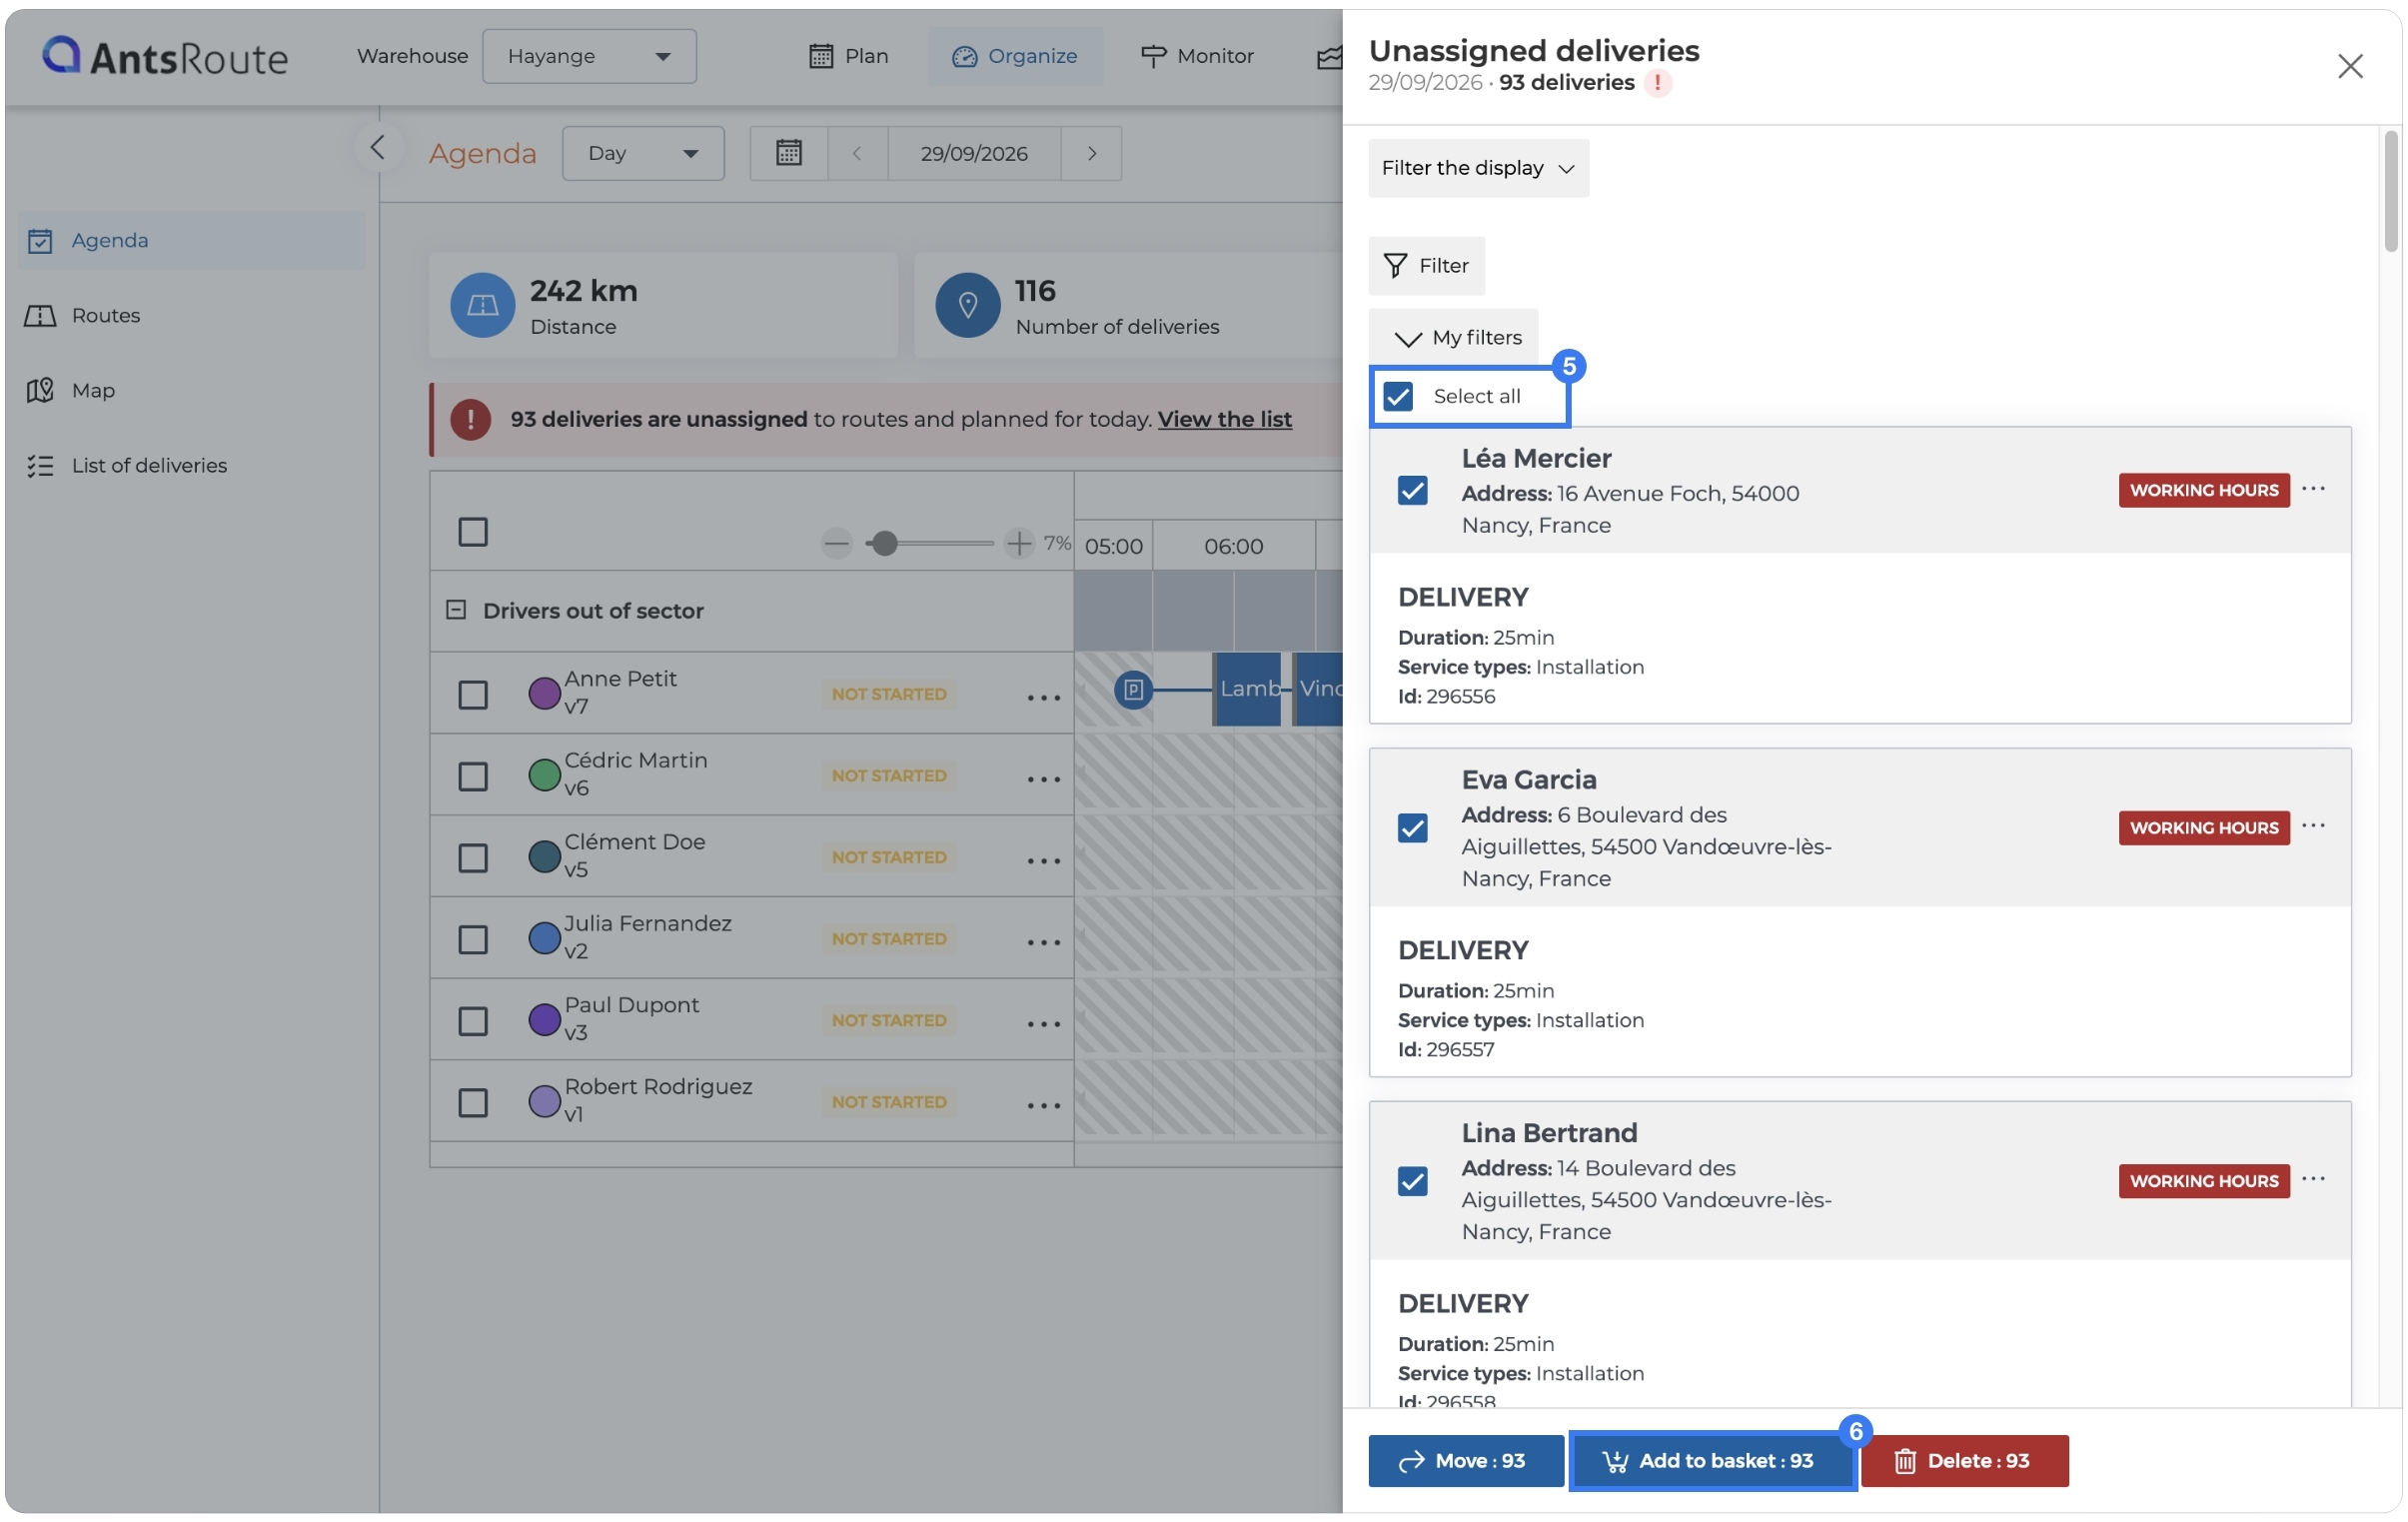
Task: Click WORKING HOURS badge on Eva Garcia
Action: [2203, 828]
